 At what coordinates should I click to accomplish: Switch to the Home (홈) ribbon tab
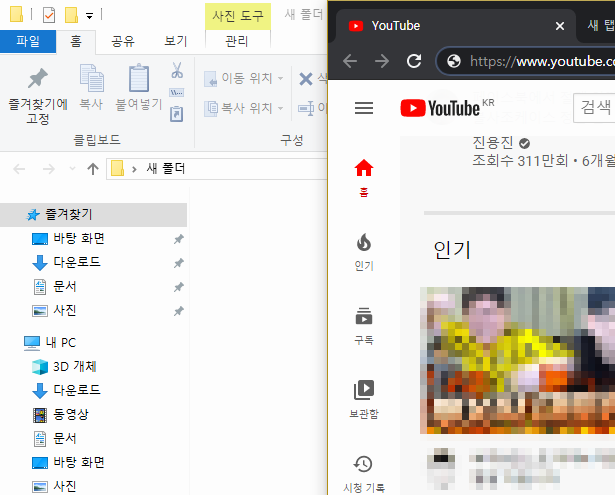click(76, 41)
